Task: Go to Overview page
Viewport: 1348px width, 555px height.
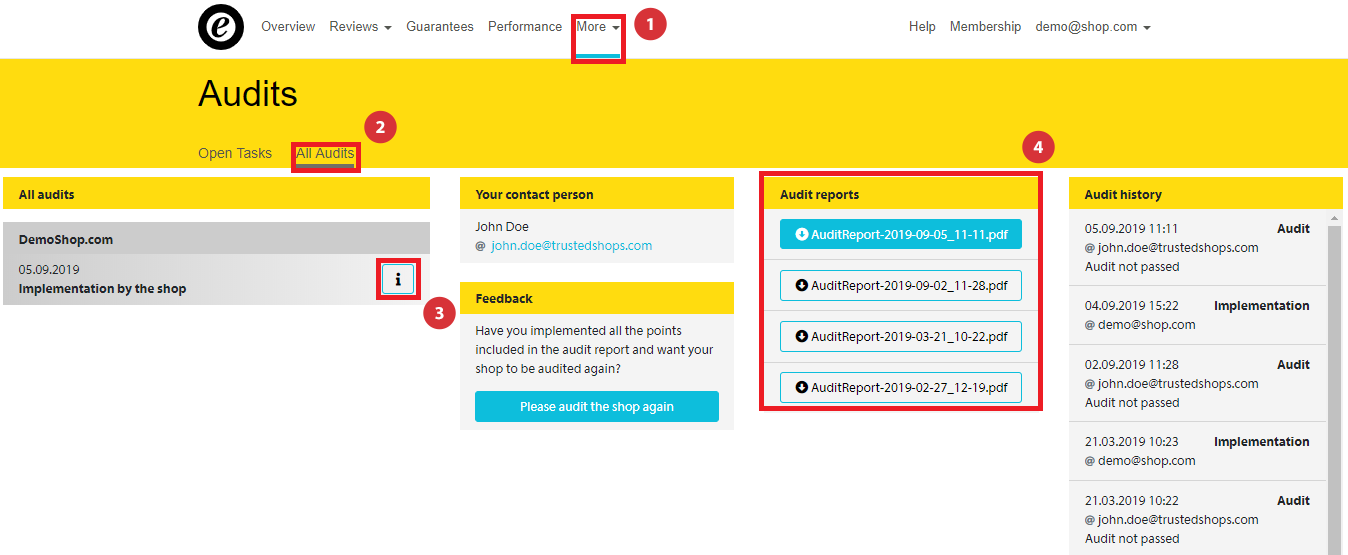Action: tap(288, 27)
